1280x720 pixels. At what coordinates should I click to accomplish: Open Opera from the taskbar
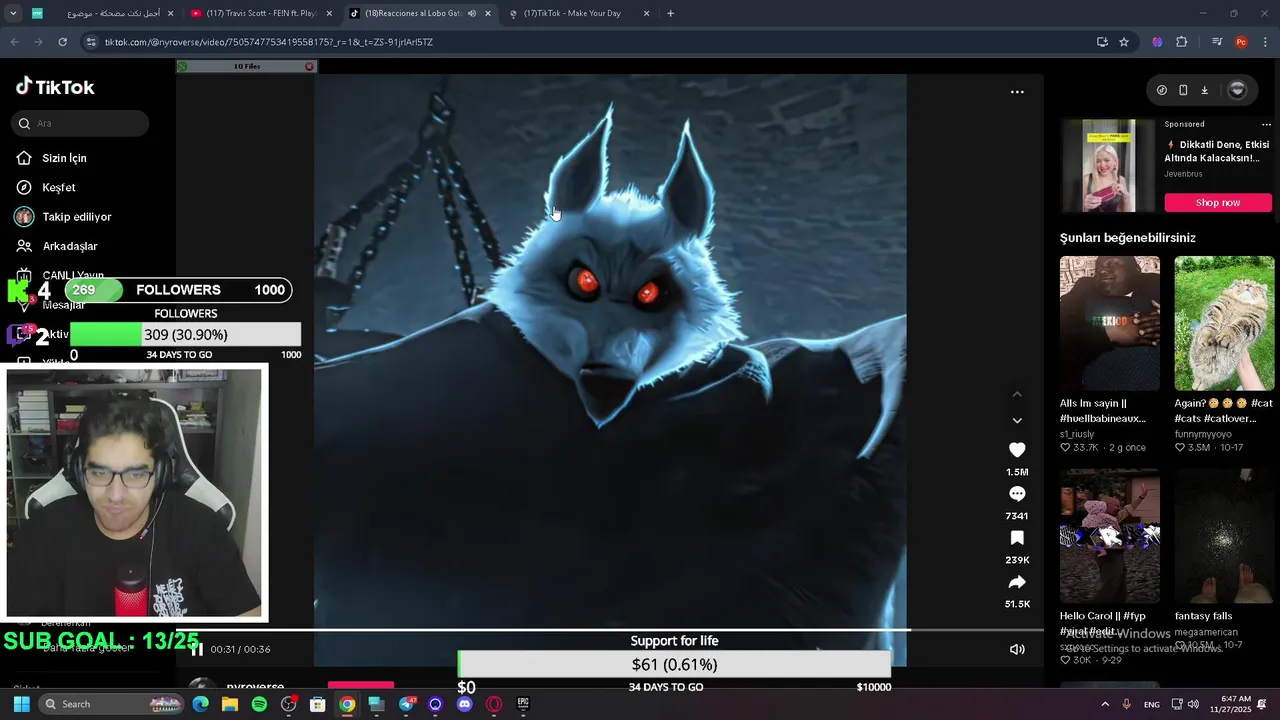click(x=493, y=704)
